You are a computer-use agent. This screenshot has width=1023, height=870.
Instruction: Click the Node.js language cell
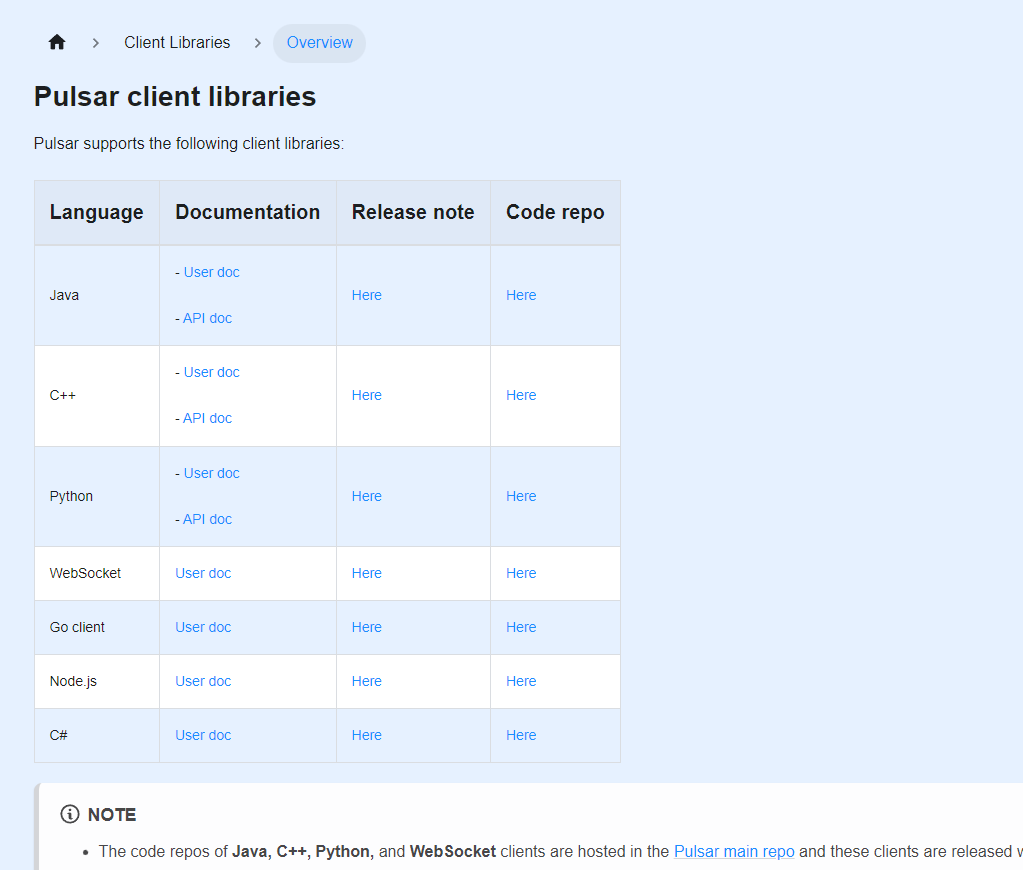(97, 681)
